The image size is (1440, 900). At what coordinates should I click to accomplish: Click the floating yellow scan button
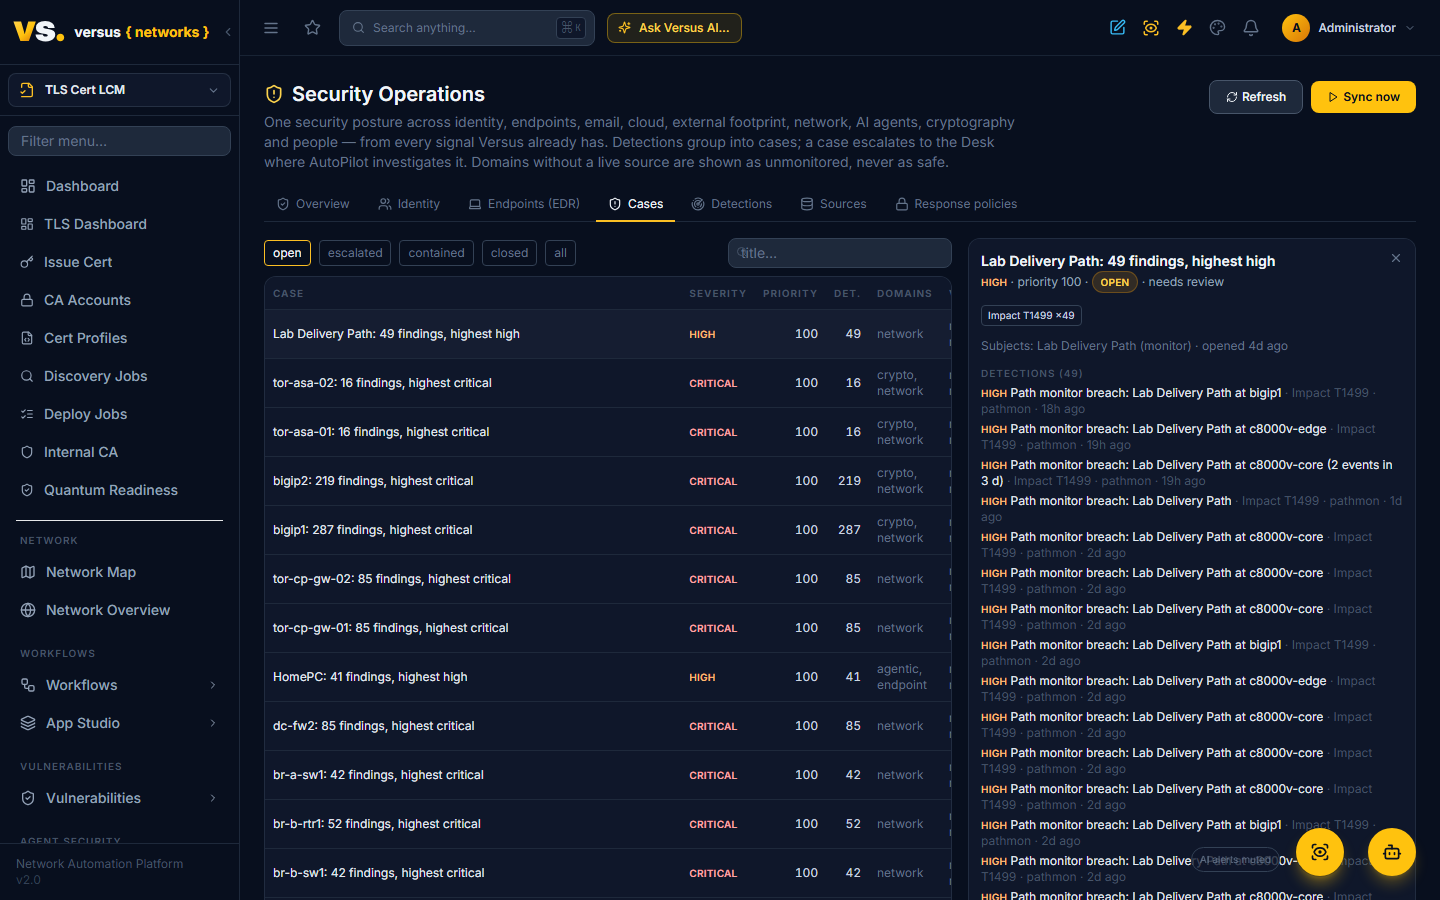pyautogui.click(x=1320, y=852)
